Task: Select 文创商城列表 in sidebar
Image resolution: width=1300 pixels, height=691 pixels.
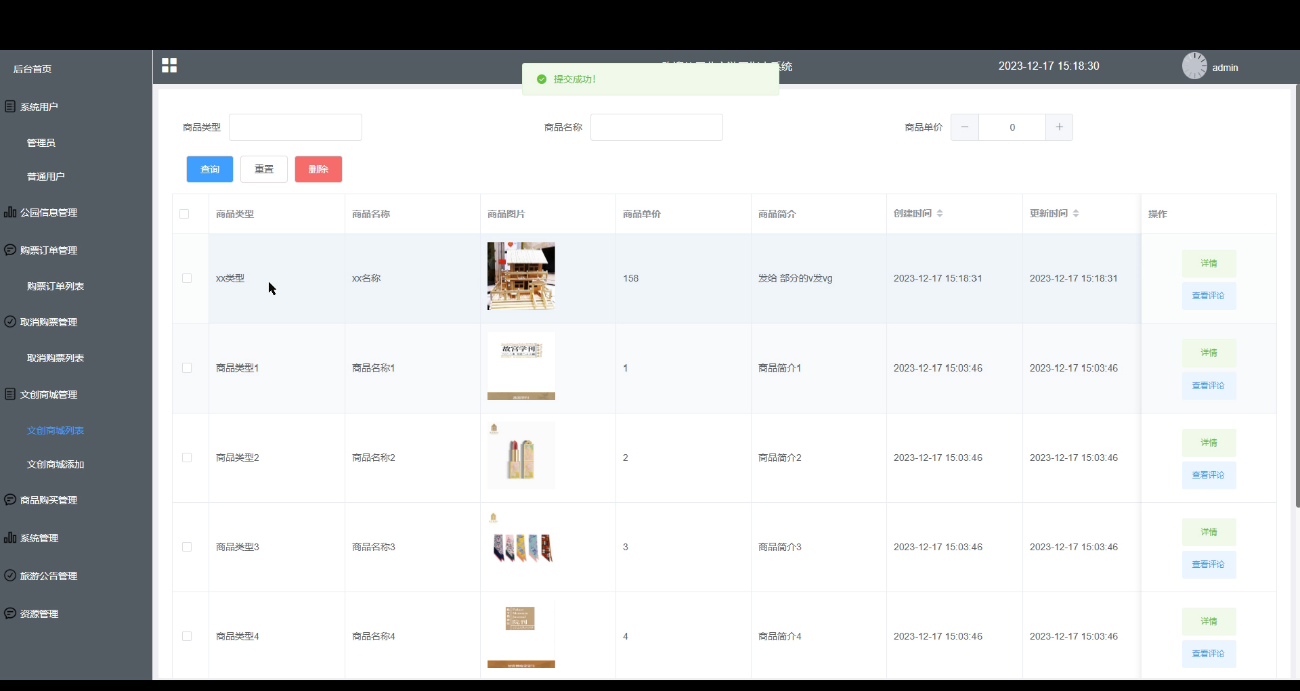Action: (55, 431)
